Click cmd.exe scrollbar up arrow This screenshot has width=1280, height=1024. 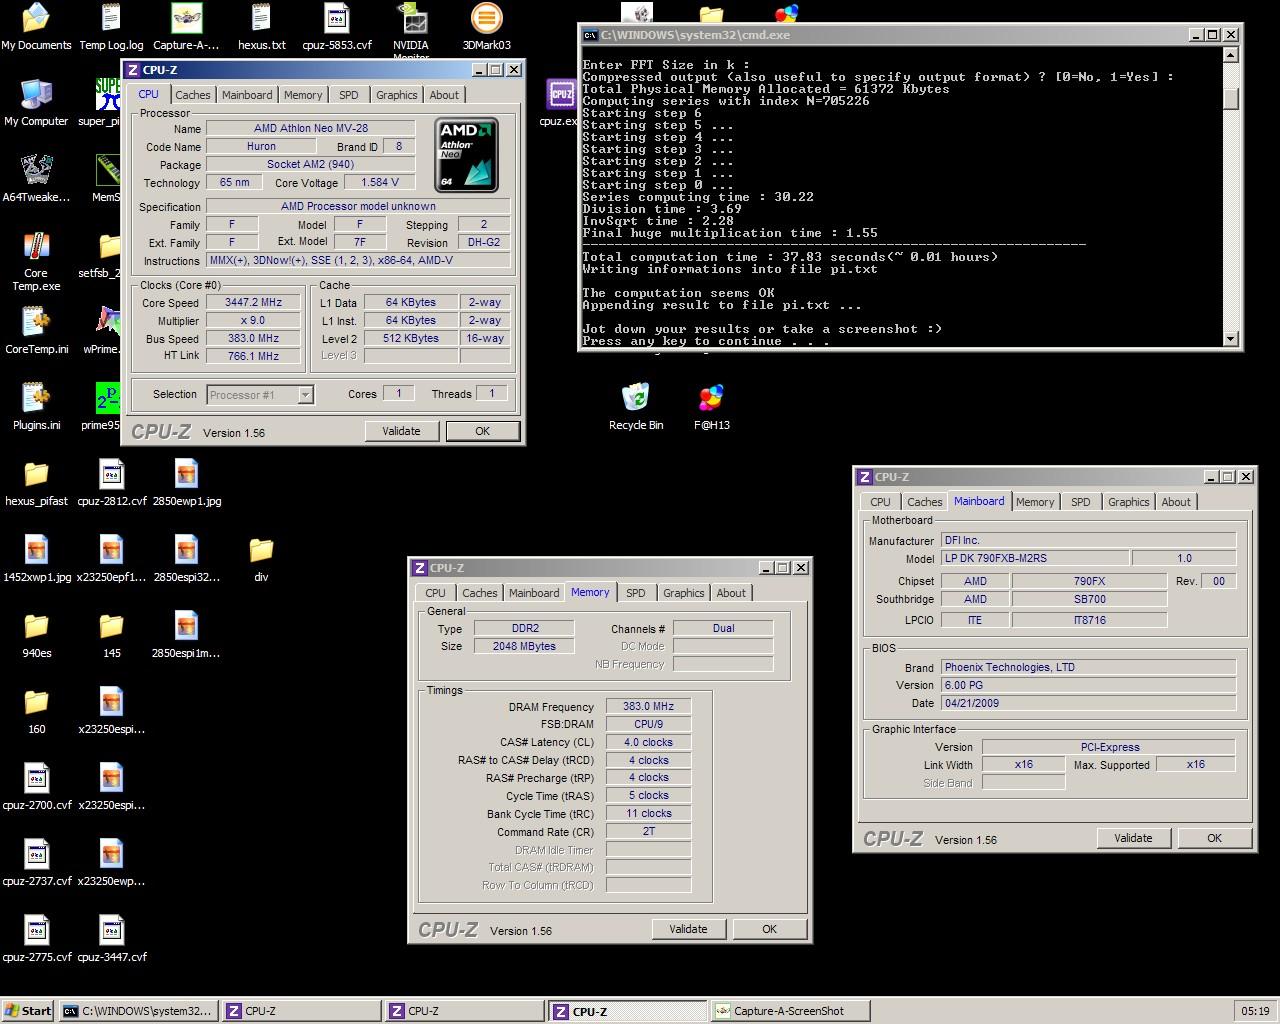point(1231,53)
